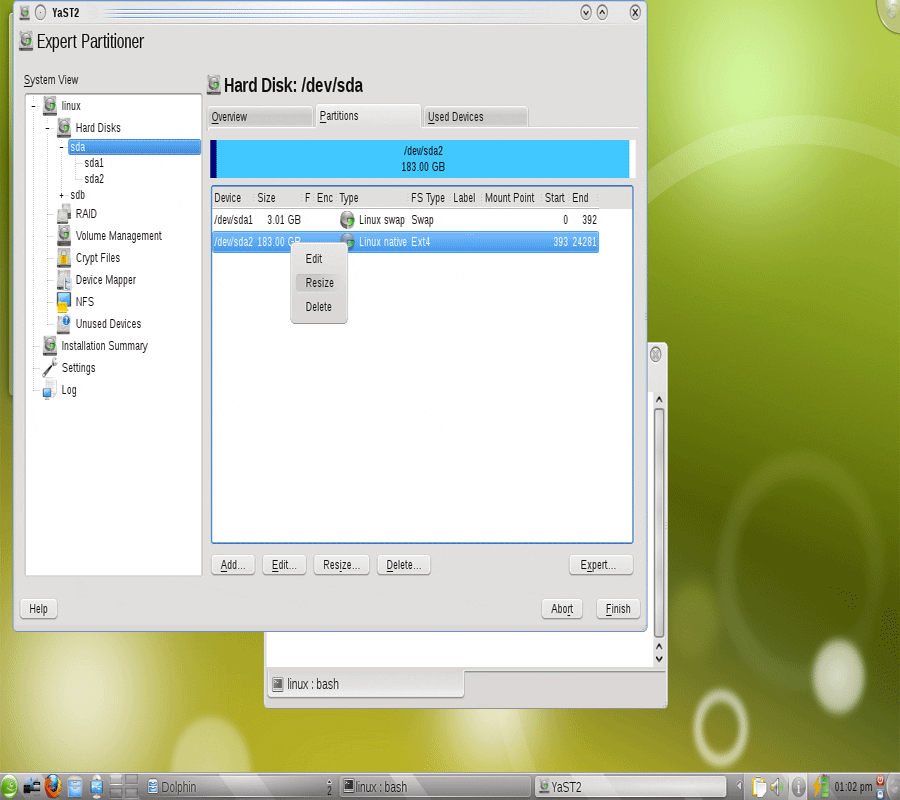Click the RAID icon in the tree
The image size is (900, 800).
64,213
